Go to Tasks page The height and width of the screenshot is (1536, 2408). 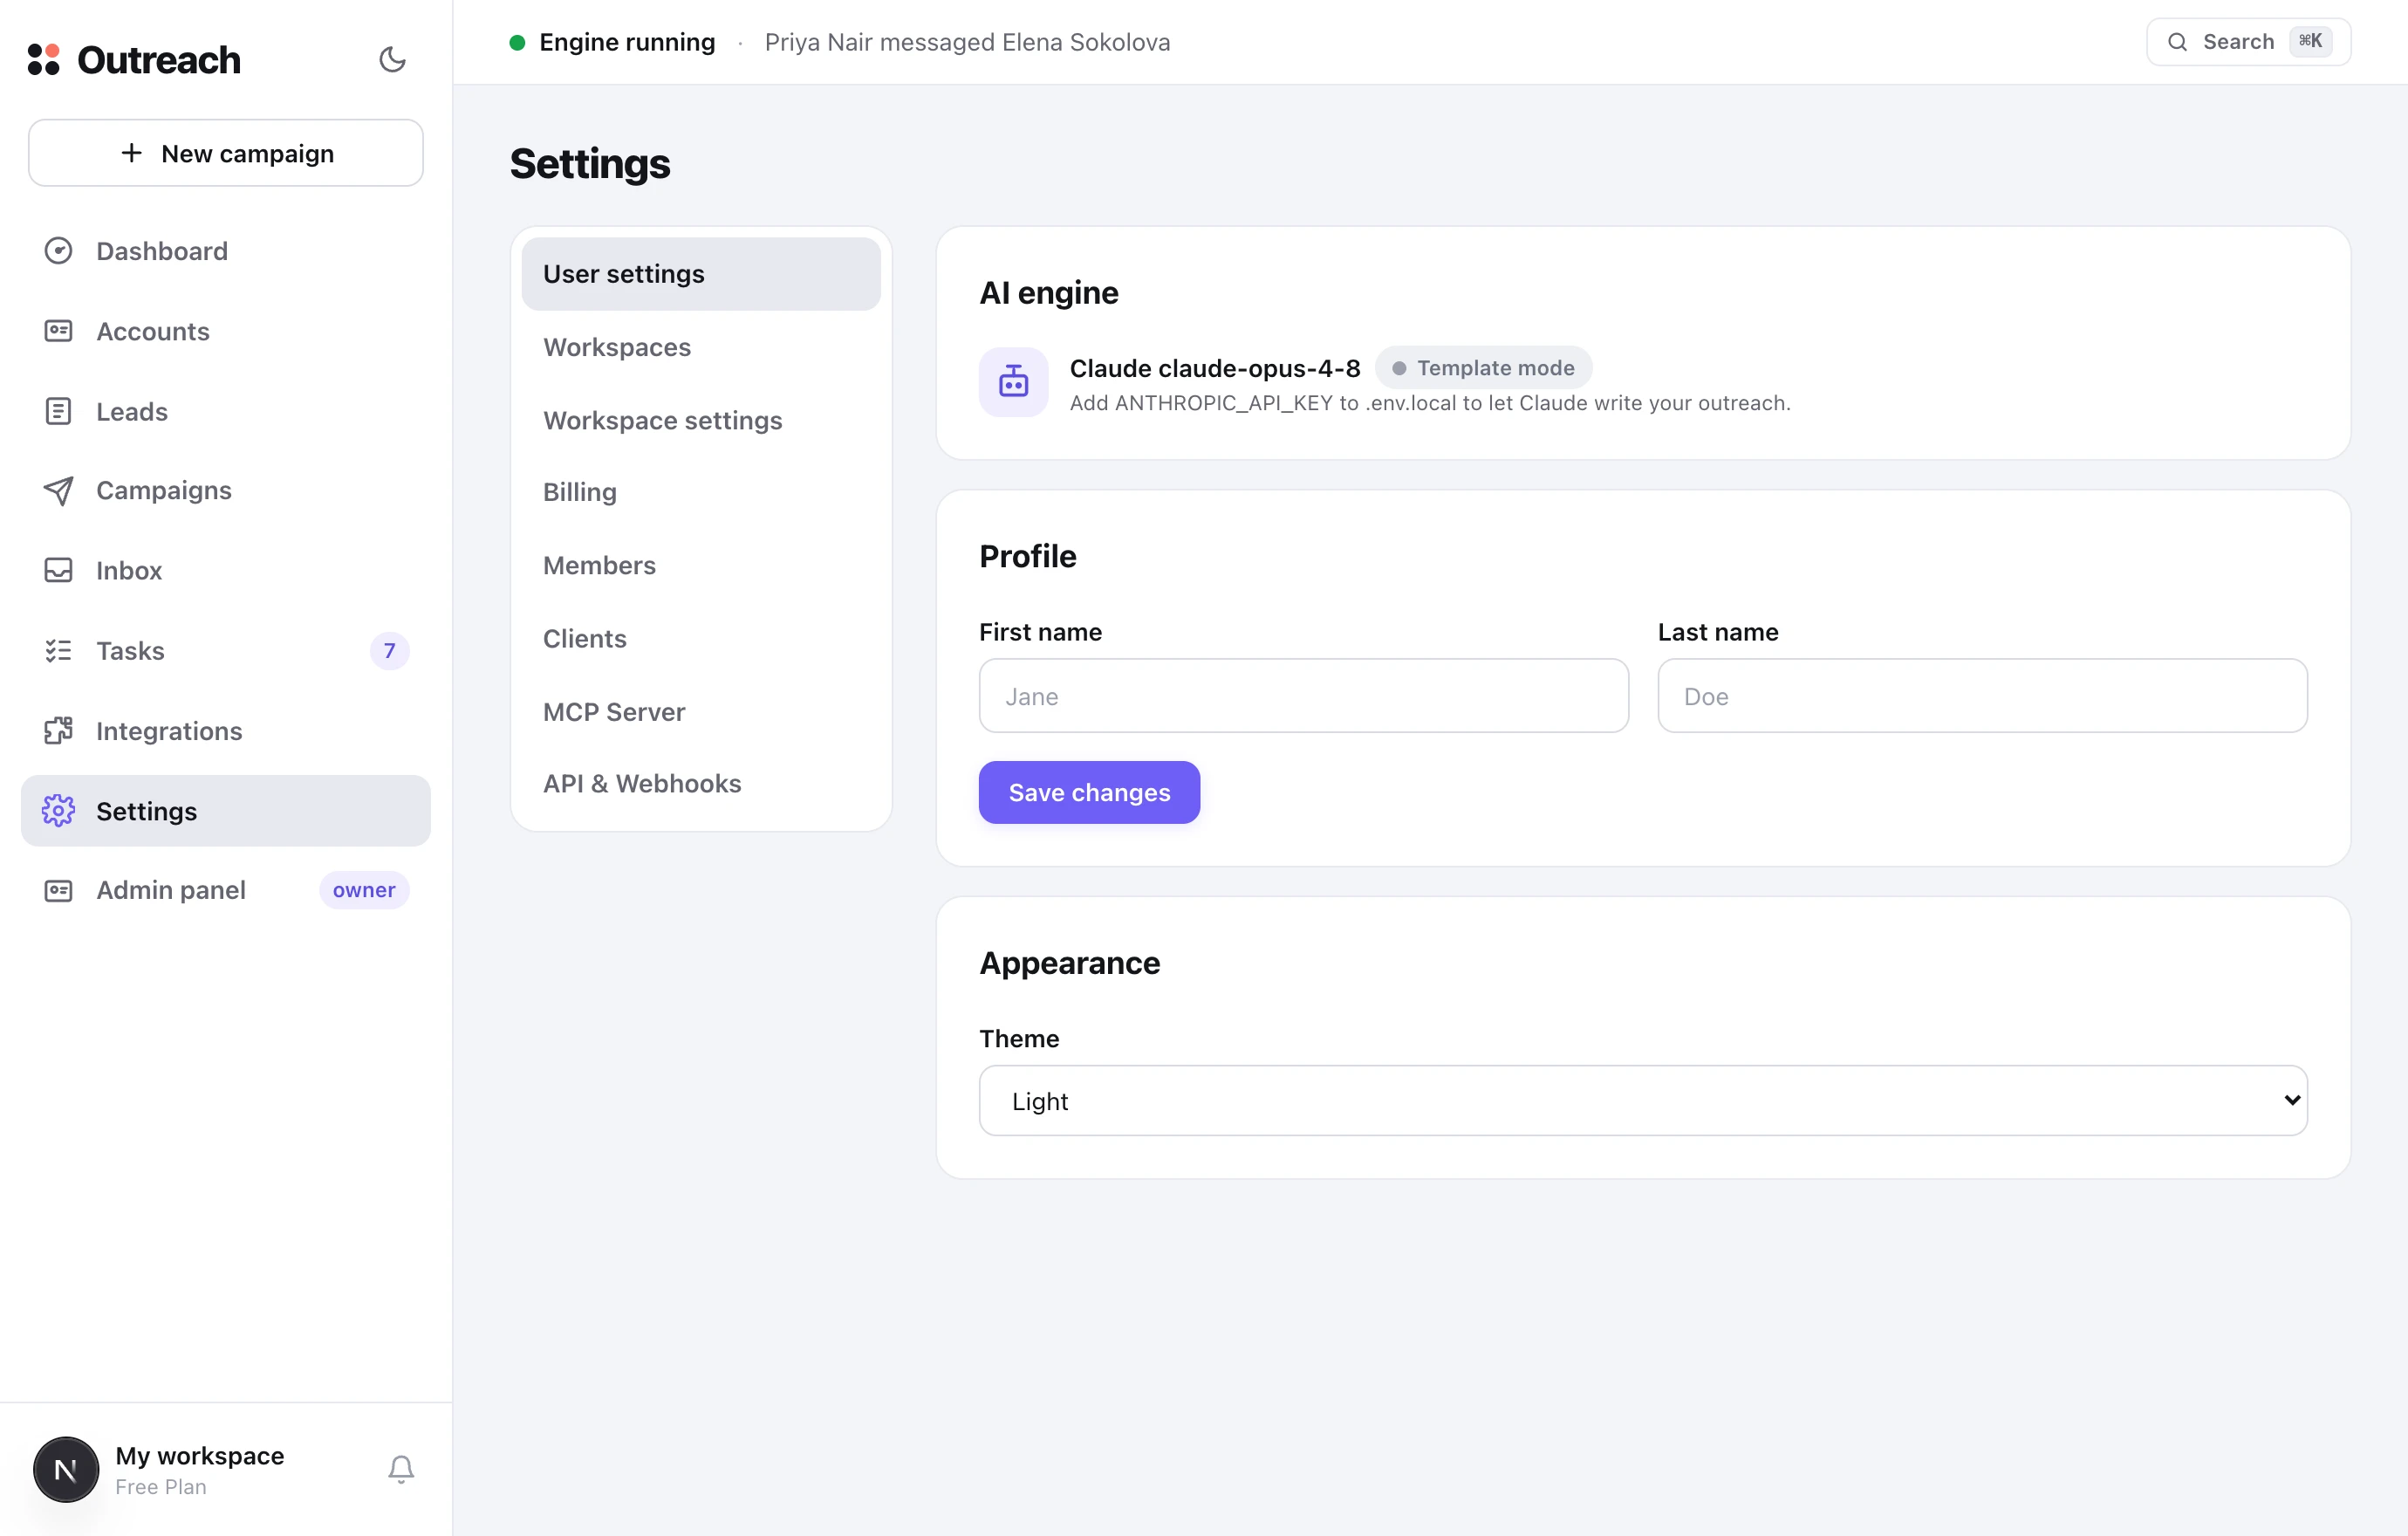click(x=226, y=651)
